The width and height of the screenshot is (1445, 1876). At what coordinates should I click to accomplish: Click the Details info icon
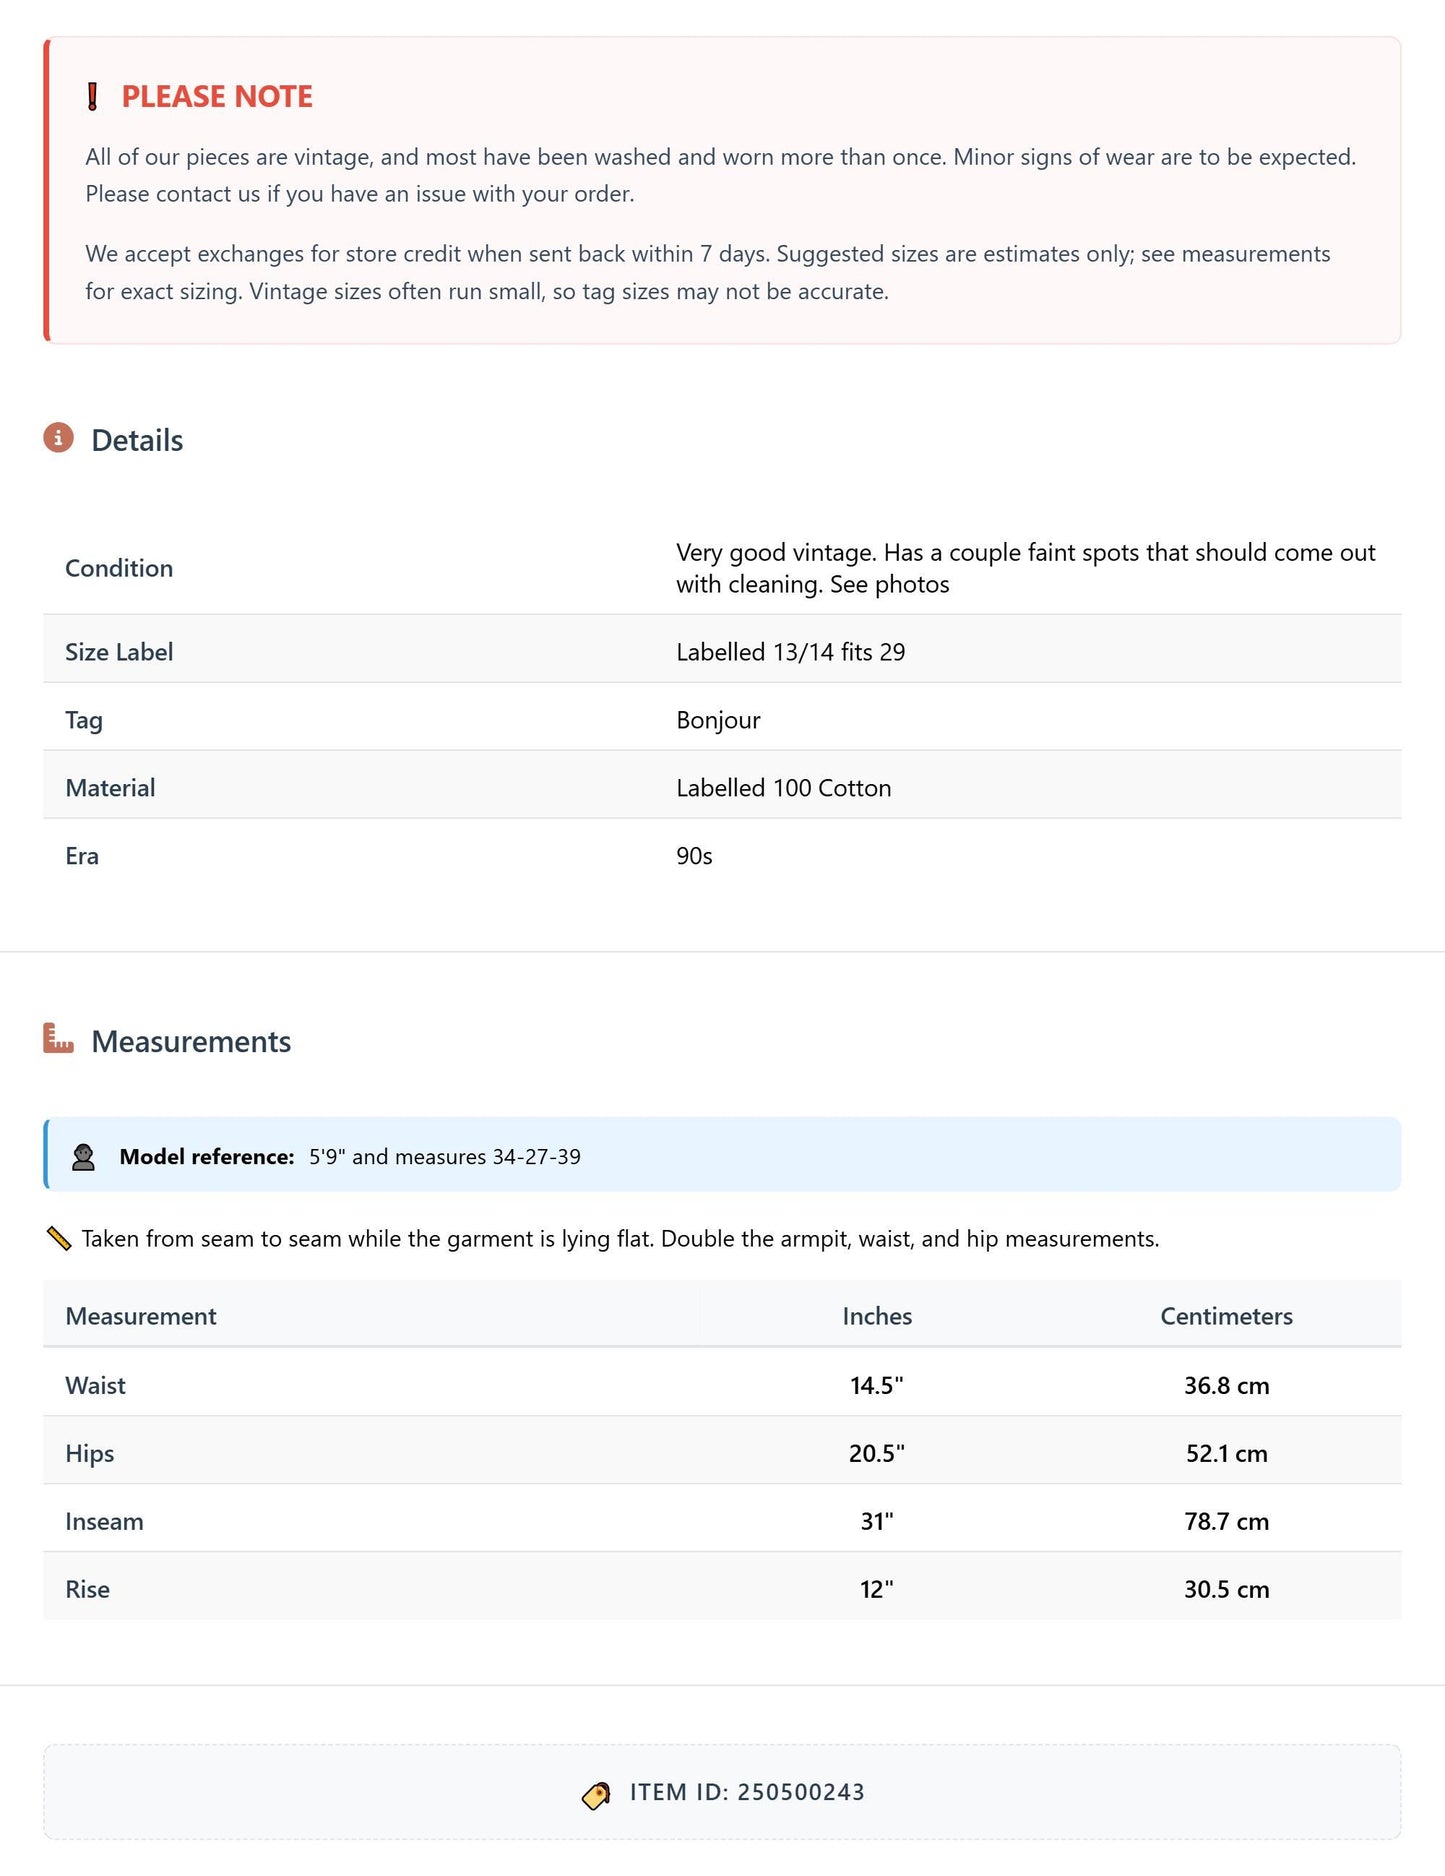(x=59, y=438)
